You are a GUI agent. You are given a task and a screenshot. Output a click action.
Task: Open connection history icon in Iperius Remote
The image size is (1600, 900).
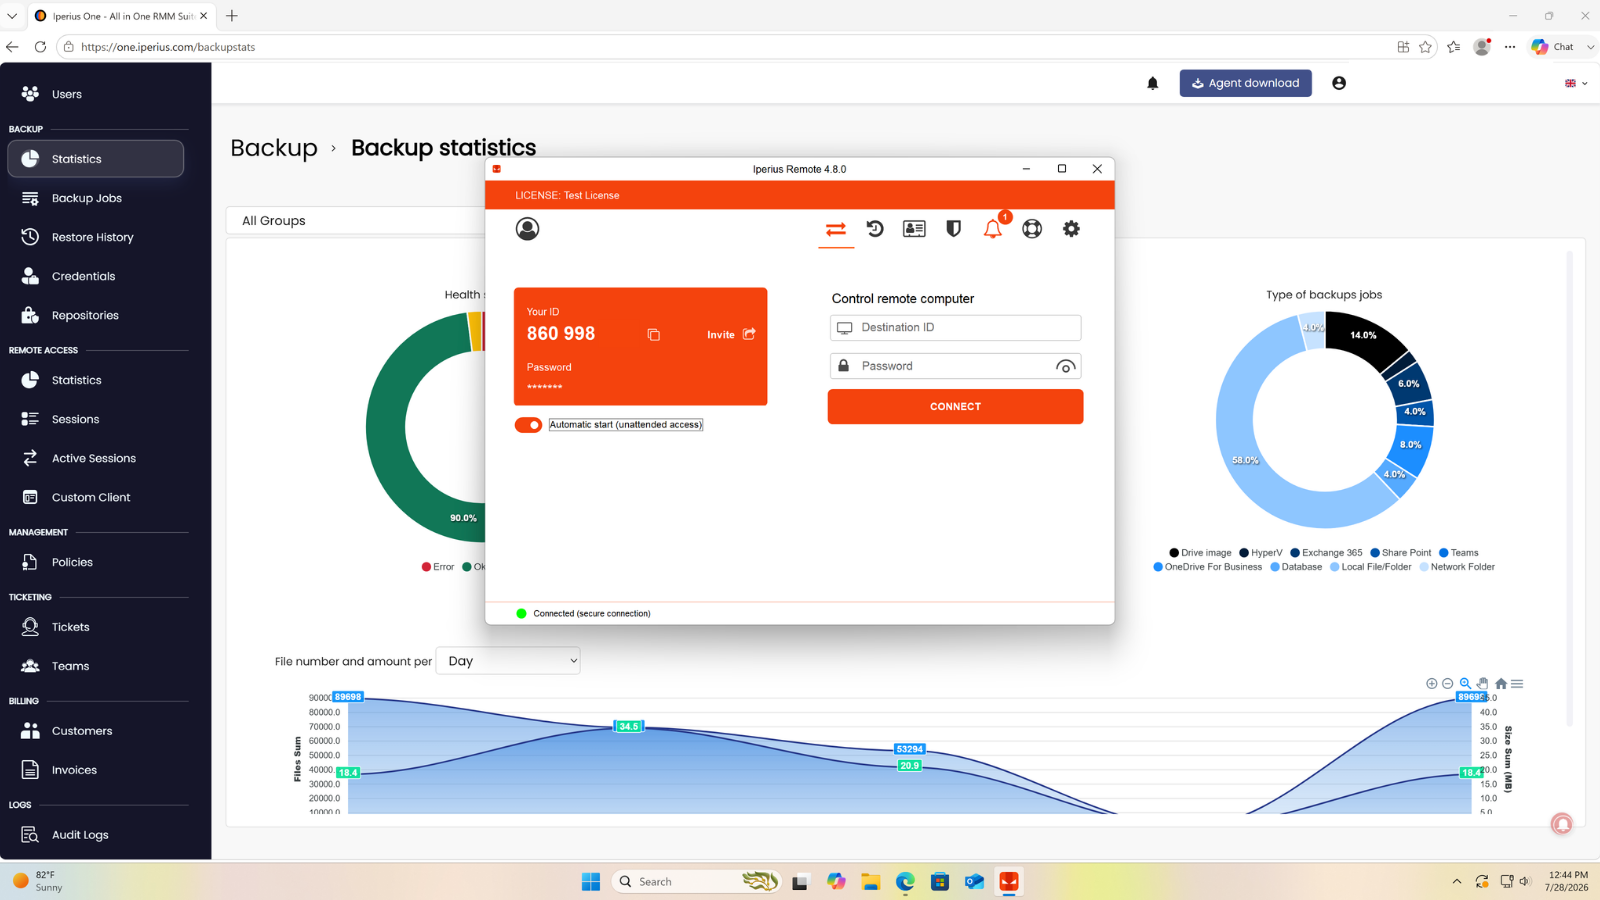tap(875, 229)
